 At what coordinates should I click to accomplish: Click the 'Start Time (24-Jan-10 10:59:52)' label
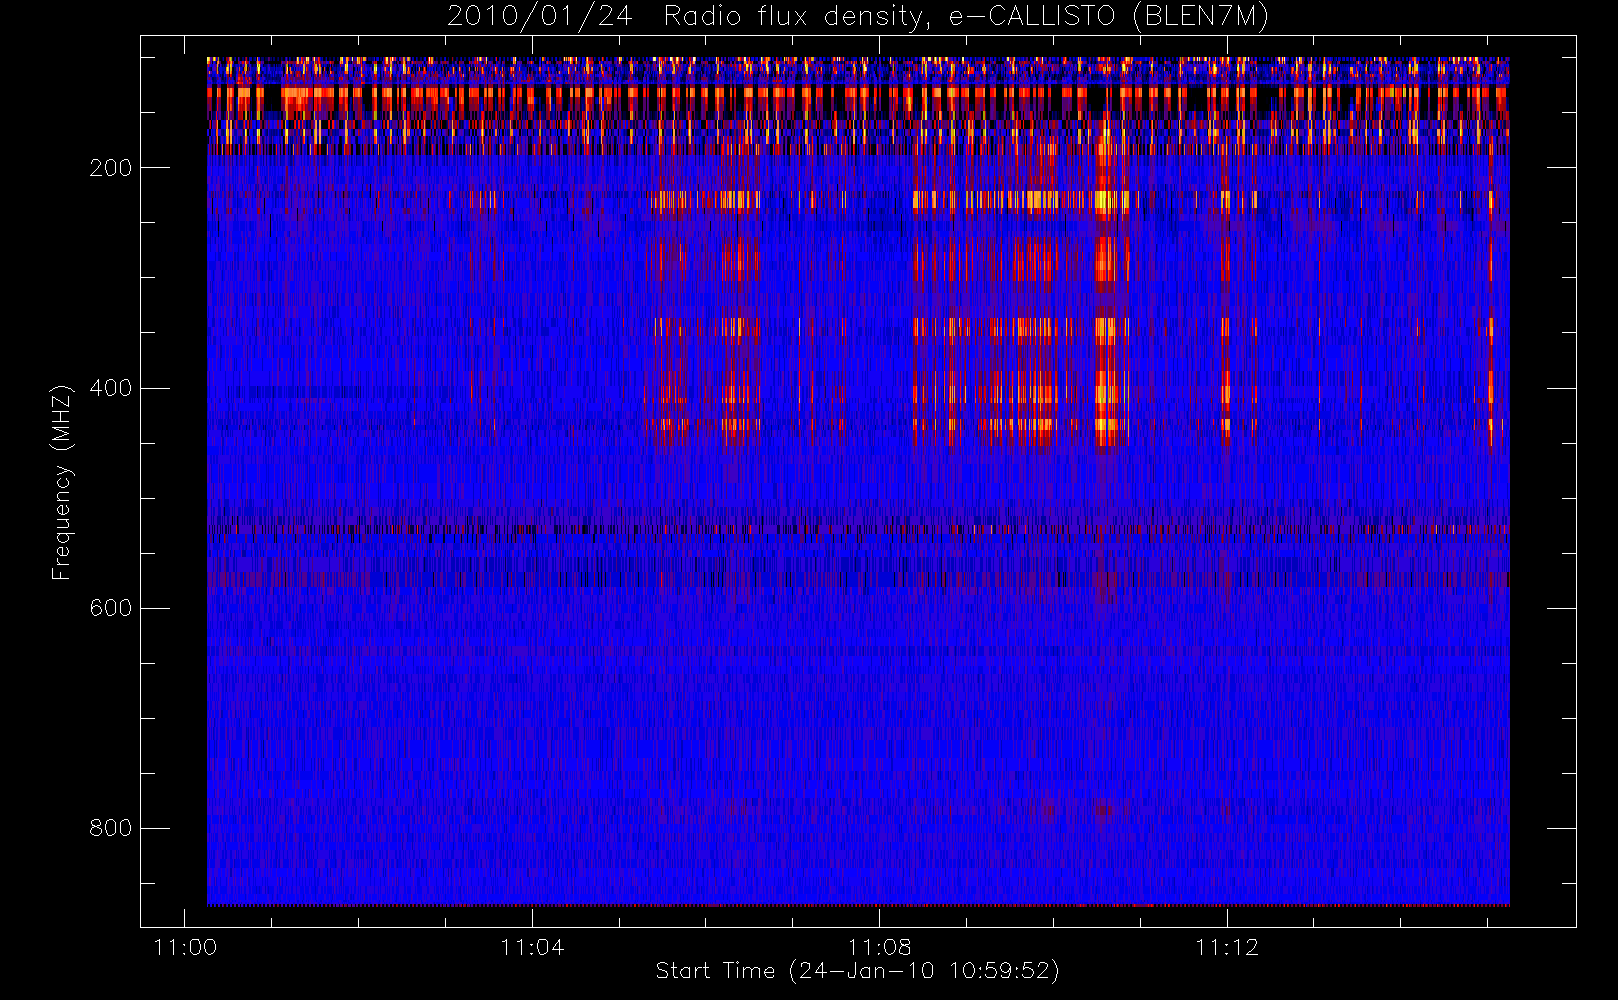(857, 970)
